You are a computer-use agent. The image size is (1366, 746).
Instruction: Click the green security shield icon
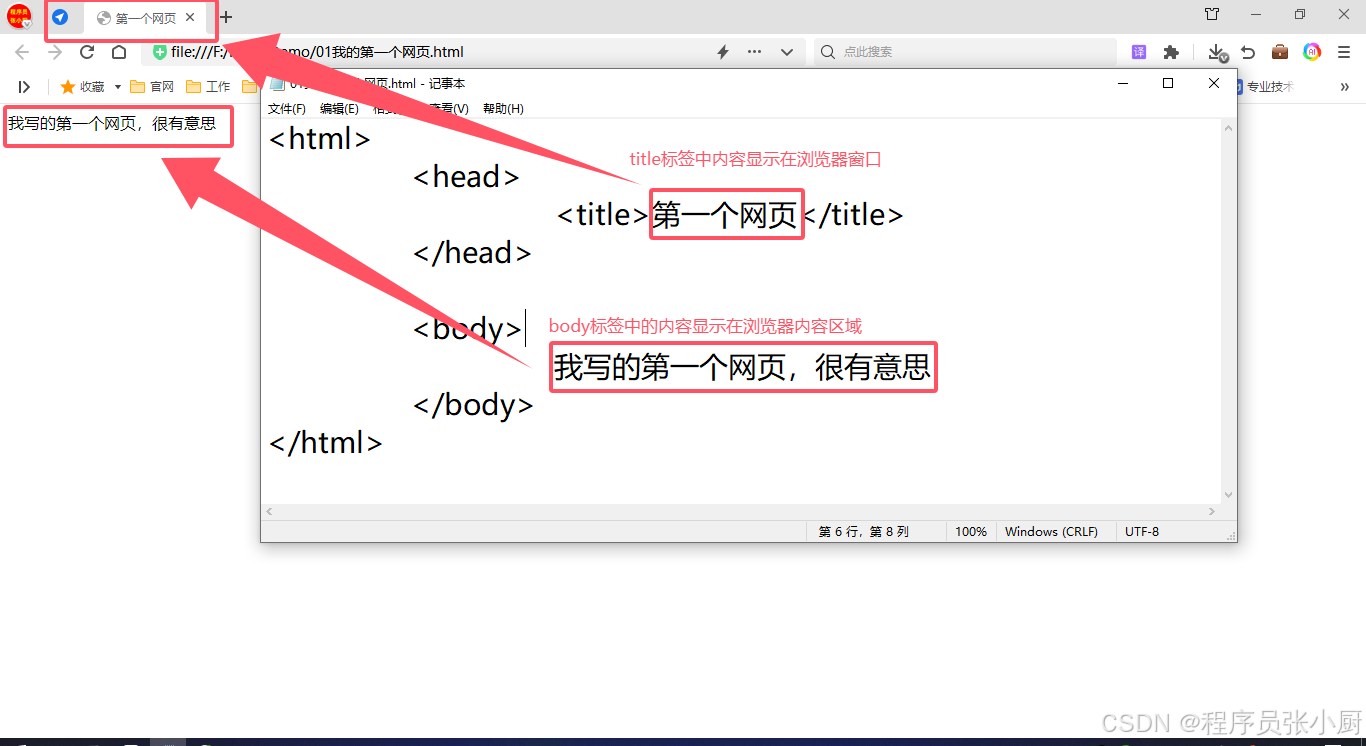coord(160,52)
